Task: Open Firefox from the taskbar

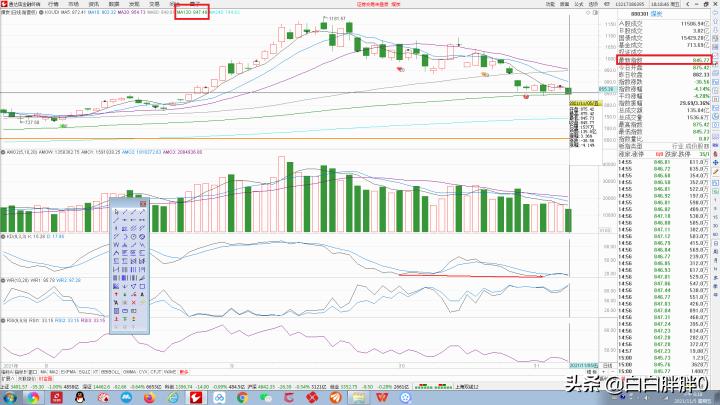Action: click(149, 398)
